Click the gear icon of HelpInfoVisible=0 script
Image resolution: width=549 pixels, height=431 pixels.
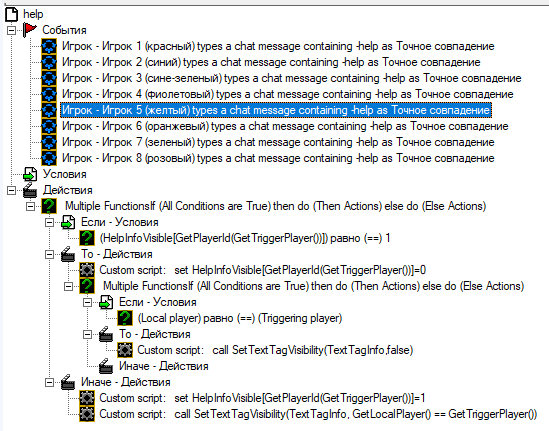[x=87, y=270]
